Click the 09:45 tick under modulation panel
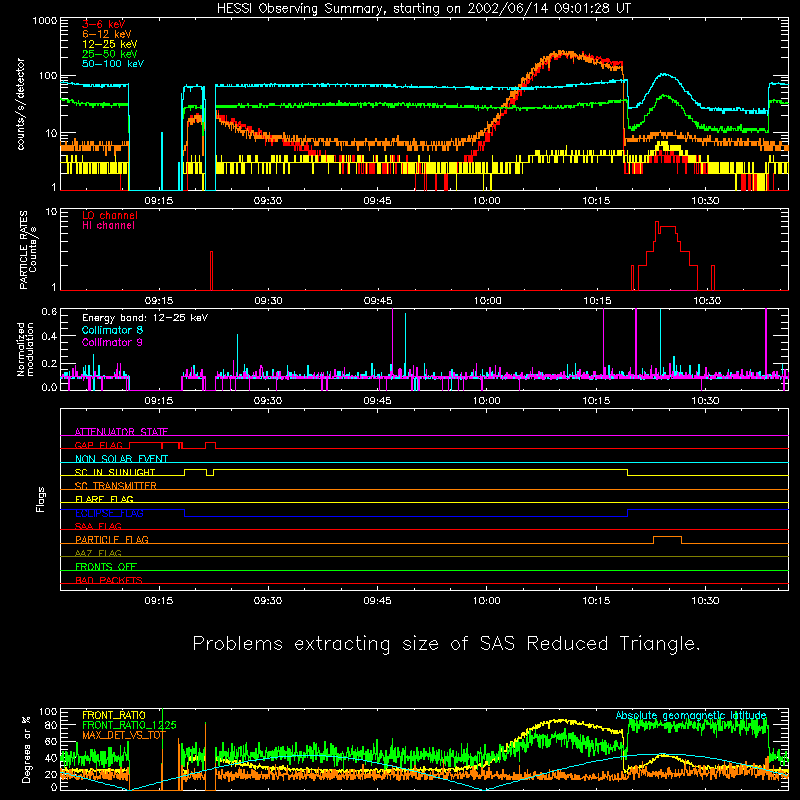Viewport: 800px width, 800px height. (378, 401)
